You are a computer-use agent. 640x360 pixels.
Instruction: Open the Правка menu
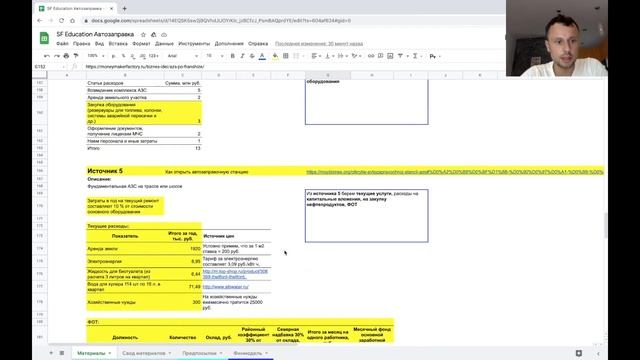82,44
